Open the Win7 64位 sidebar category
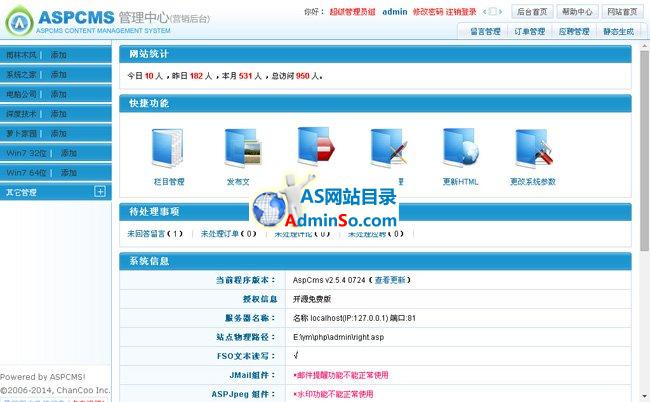This screenshot has width=650, height=402. pos(27,172)
